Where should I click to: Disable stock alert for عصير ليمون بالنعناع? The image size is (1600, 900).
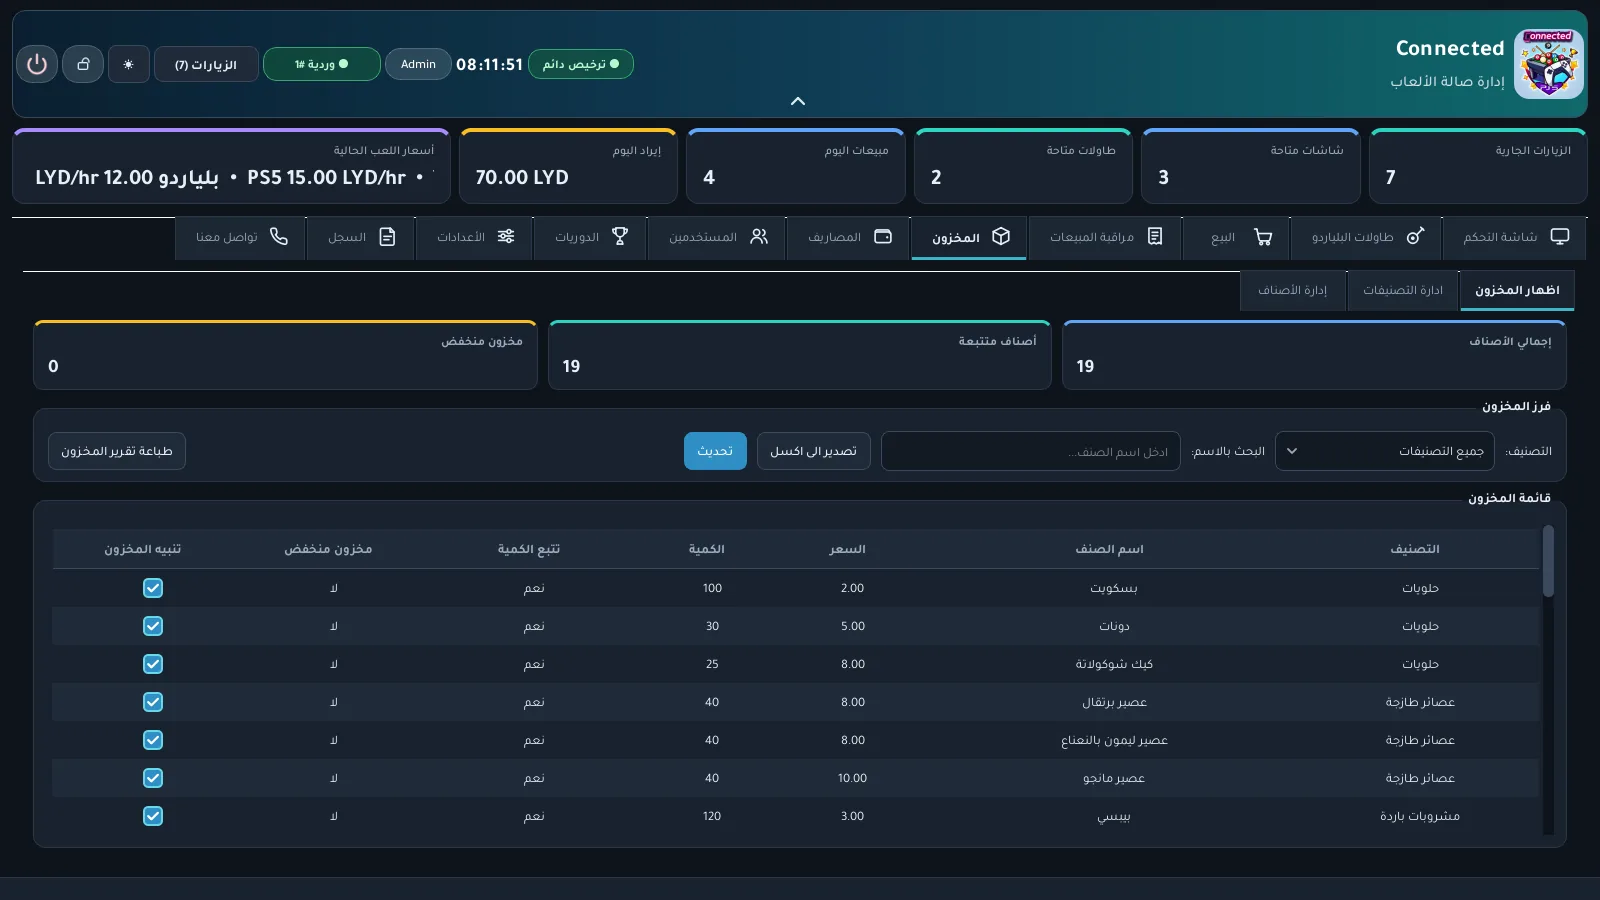153,740
